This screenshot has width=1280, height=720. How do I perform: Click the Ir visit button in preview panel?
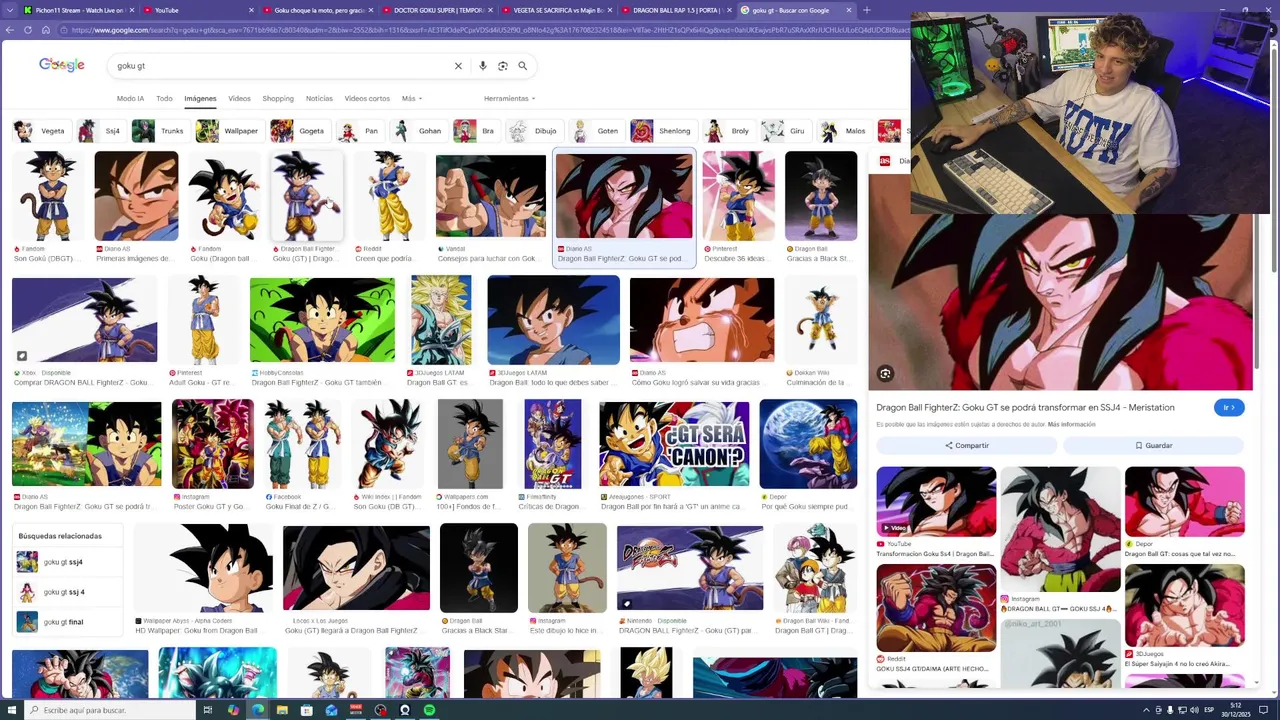1229,408
